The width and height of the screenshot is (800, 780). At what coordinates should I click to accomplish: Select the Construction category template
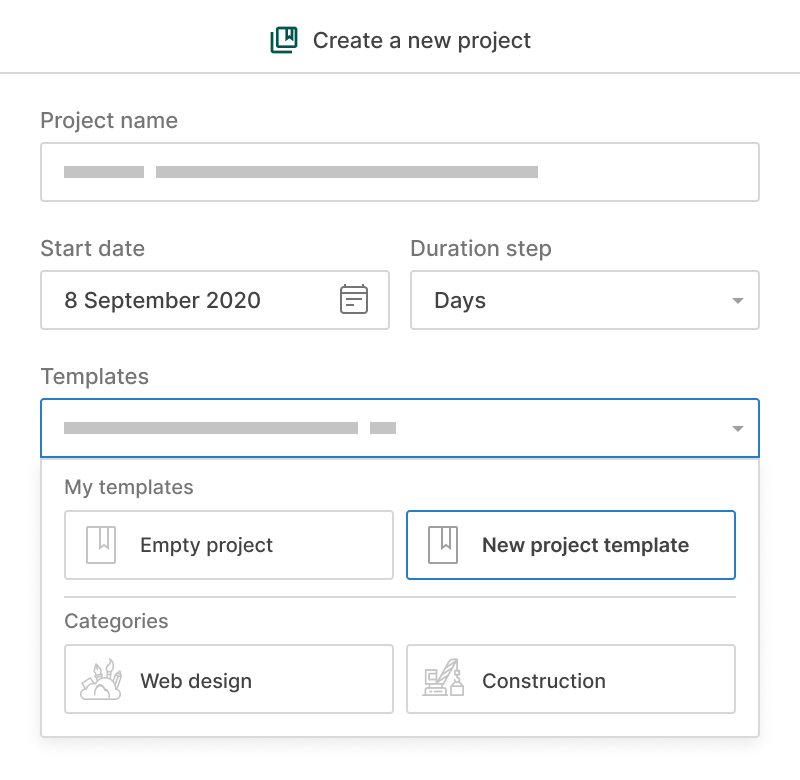(x=571, y=679)
